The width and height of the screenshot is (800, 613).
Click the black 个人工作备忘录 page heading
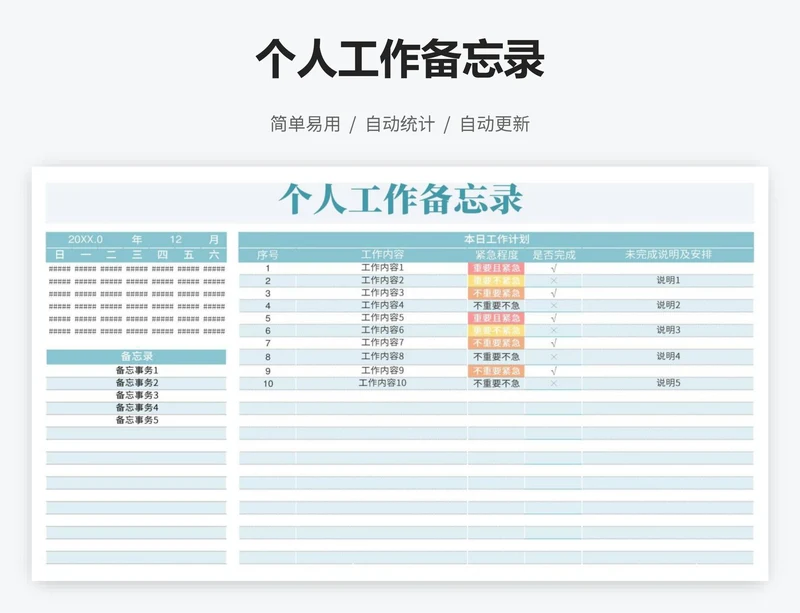coord(400,59)
